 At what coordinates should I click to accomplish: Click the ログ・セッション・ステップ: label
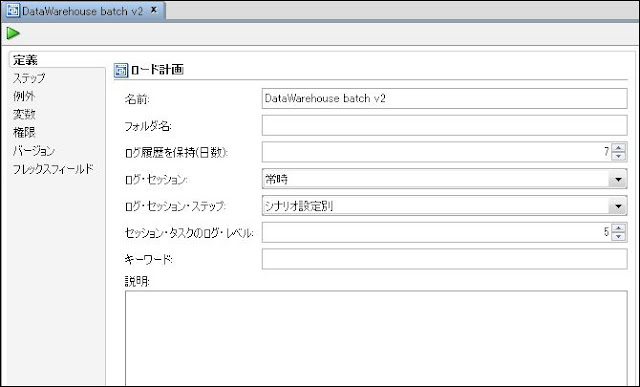point(175,206)
